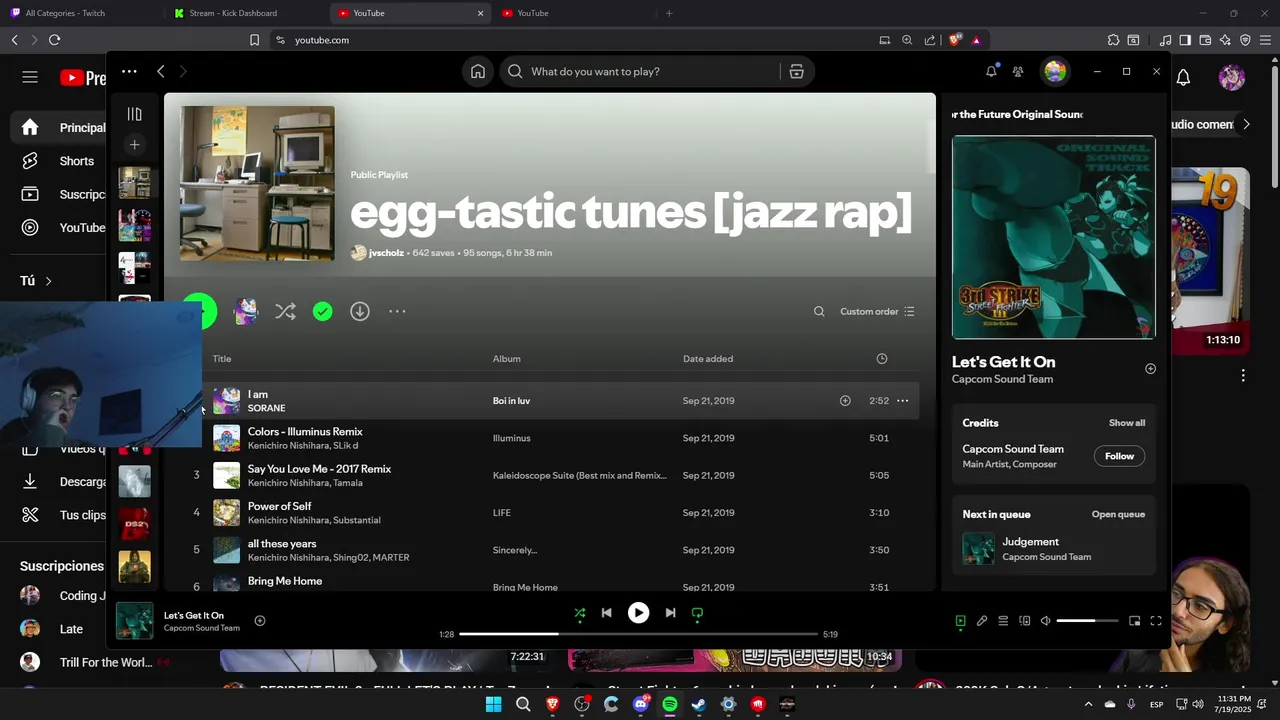This screenshot has width=1280, height=720.
Task: Skip to previous track
Action: [606, 613]
